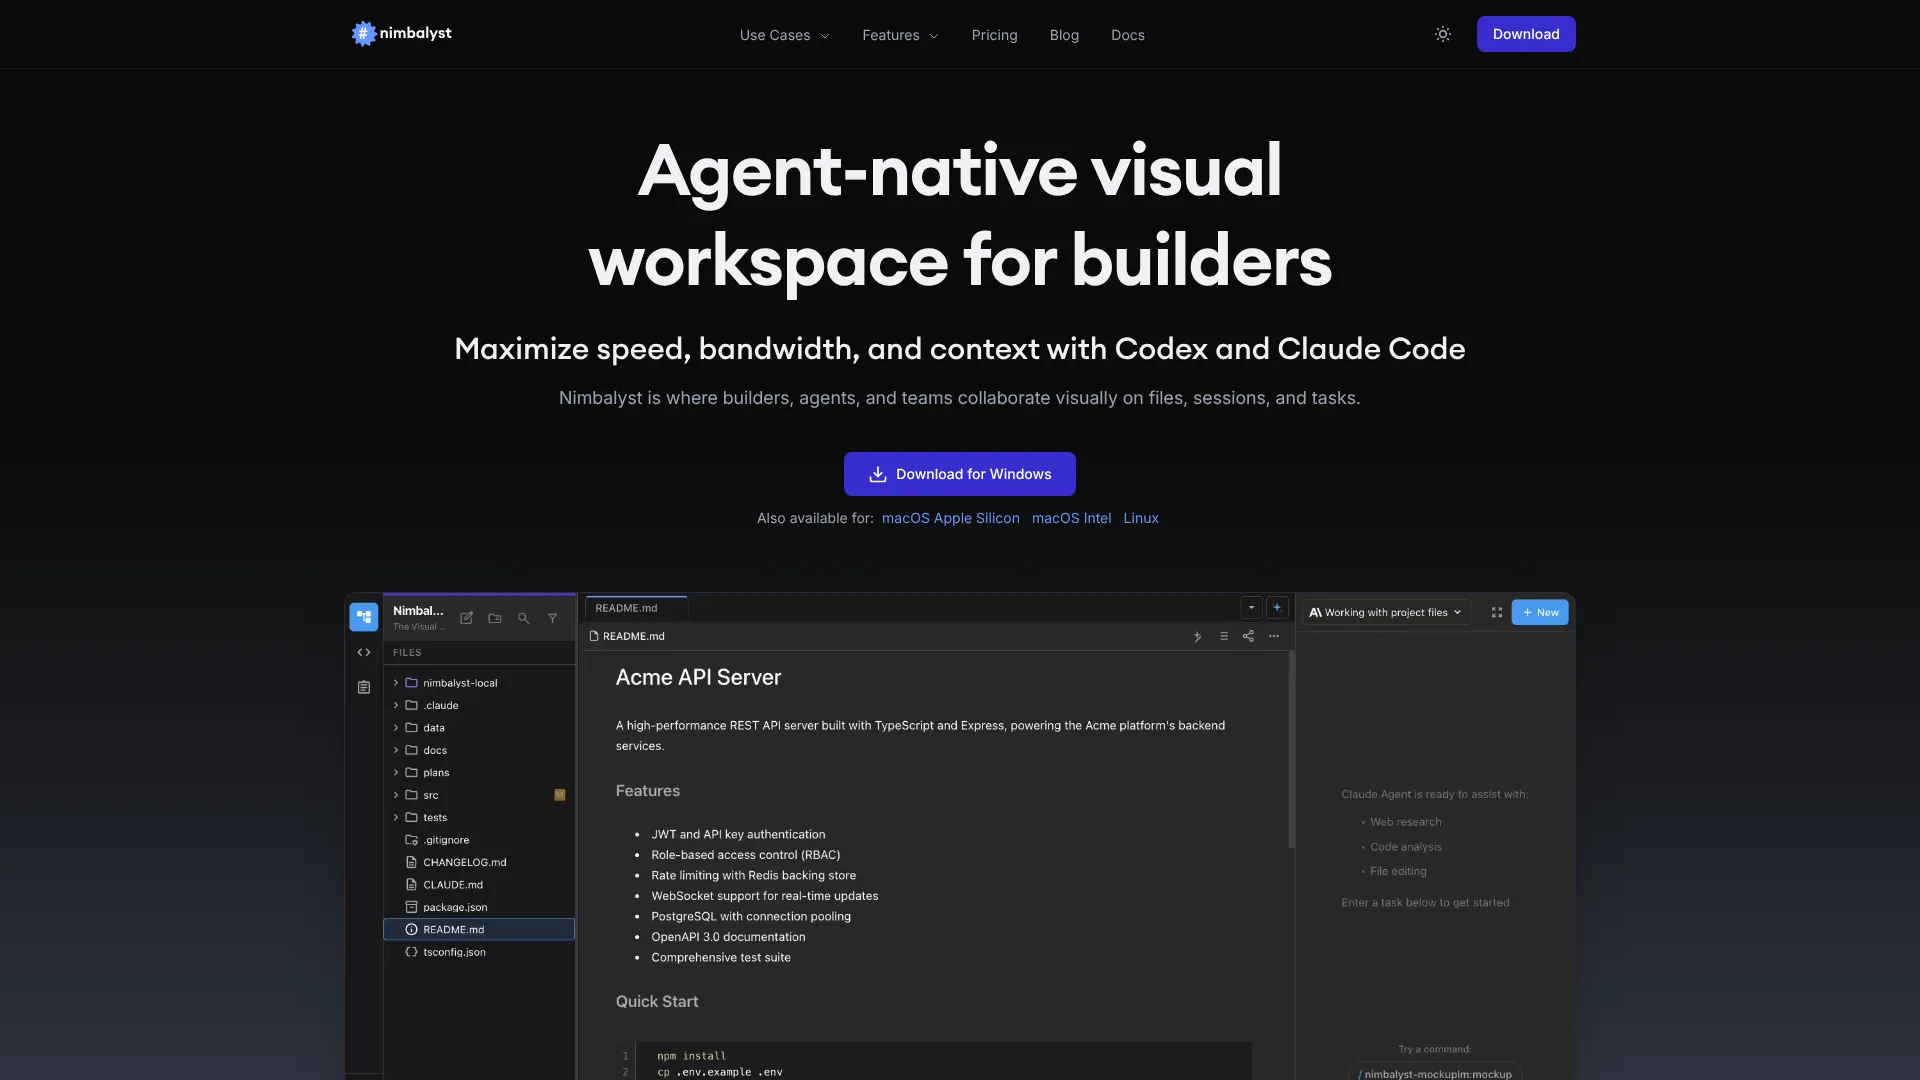
Task: Click the filter icon in Files panel
Action: 552,618
